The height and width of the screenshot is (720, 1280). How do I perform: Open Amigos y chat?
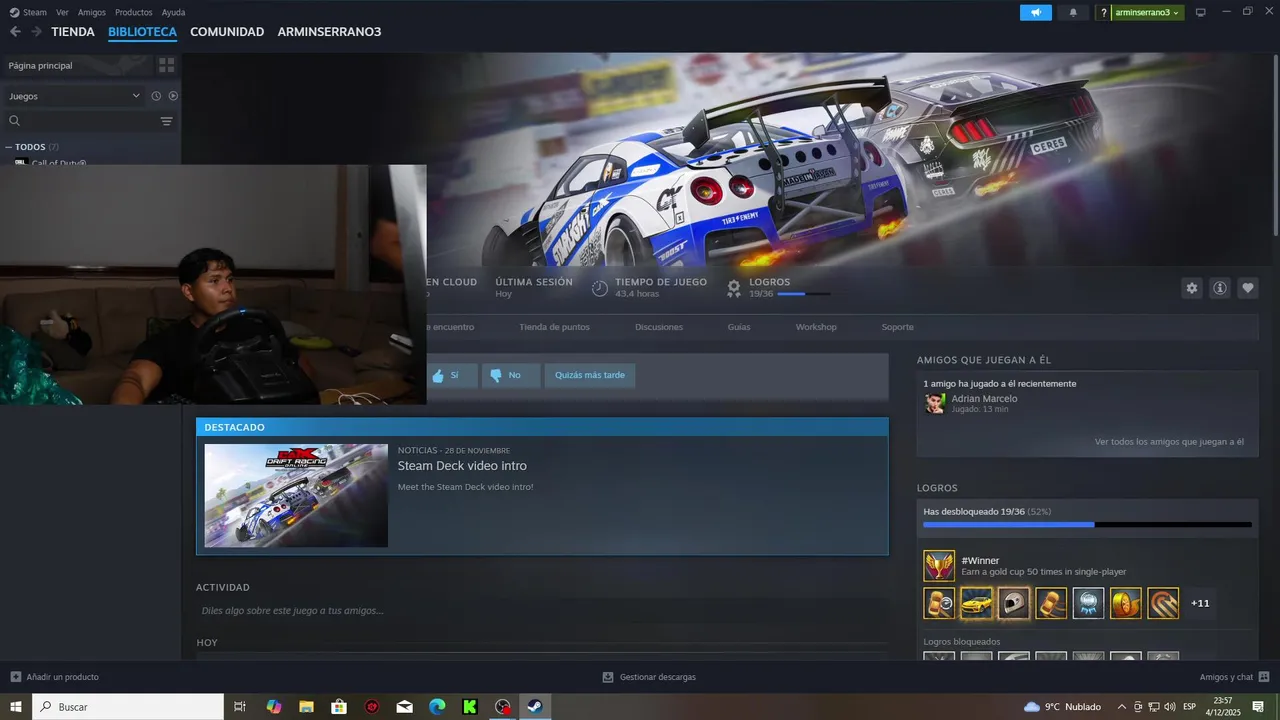[1234, 677]
